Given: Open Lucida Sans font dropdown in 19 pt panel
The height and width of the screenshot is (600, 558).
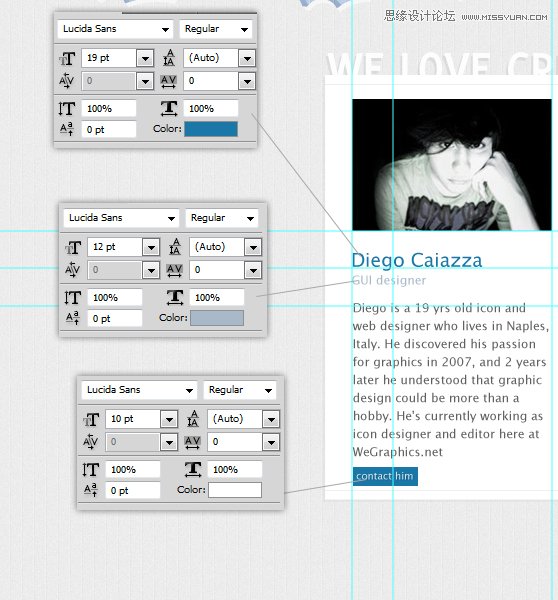Looking at the screenshot, I should click(116, 29).
